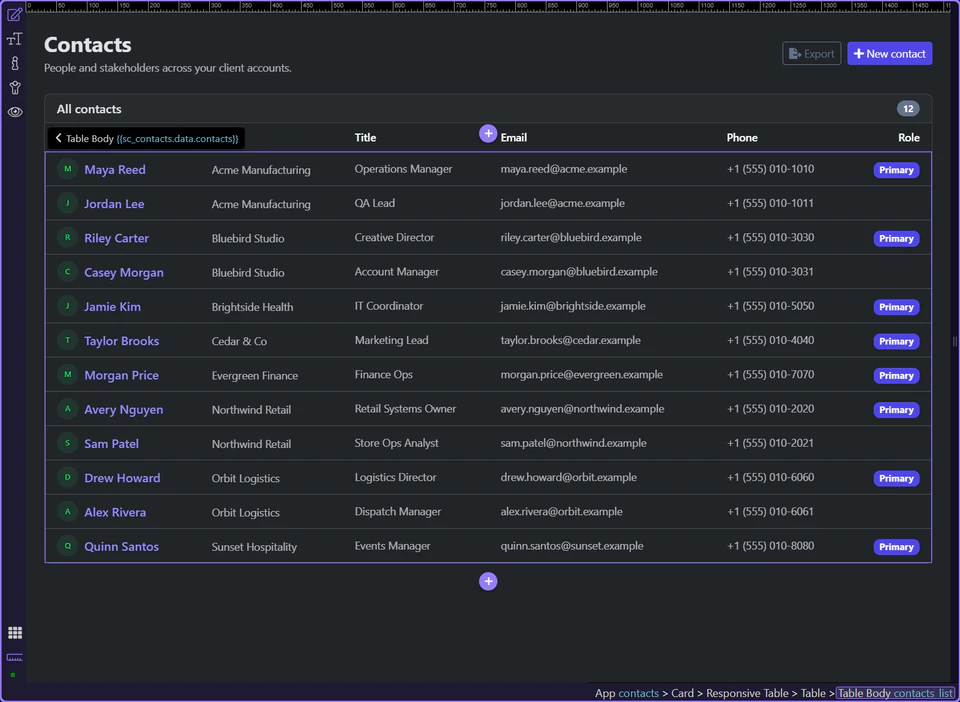Select the 'Table' breadcrumb item
960x702 pixels.
tap(814, 693)
